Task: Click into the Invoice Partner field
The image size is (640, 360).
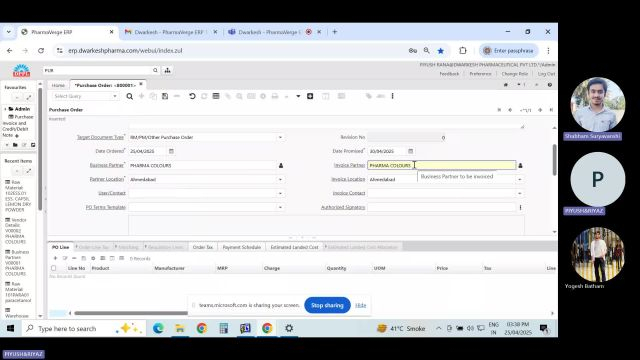Action: pos(441,165)
